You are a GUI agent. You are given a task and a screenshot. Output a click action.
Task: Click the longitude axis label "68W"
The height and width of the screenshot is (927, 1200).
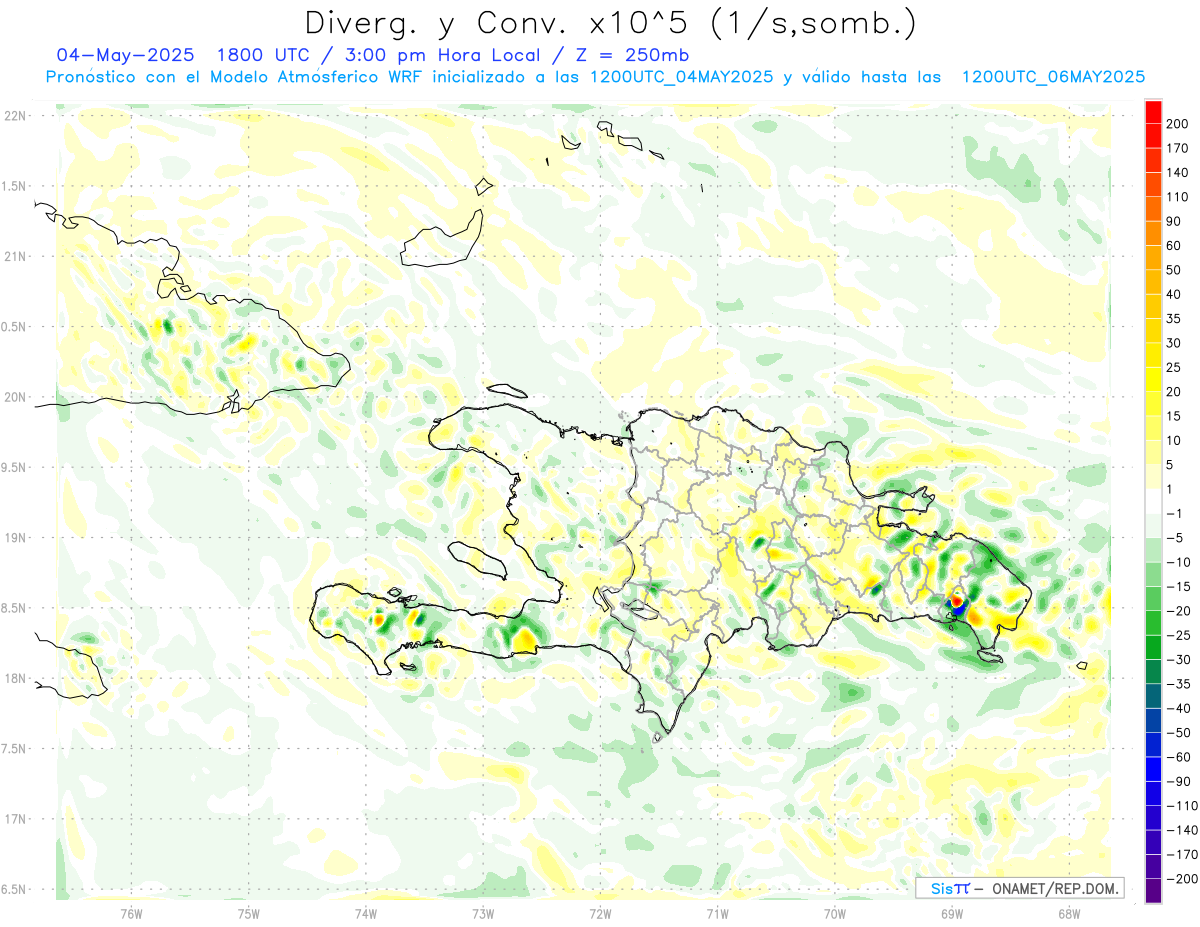tap(1068, 913)
